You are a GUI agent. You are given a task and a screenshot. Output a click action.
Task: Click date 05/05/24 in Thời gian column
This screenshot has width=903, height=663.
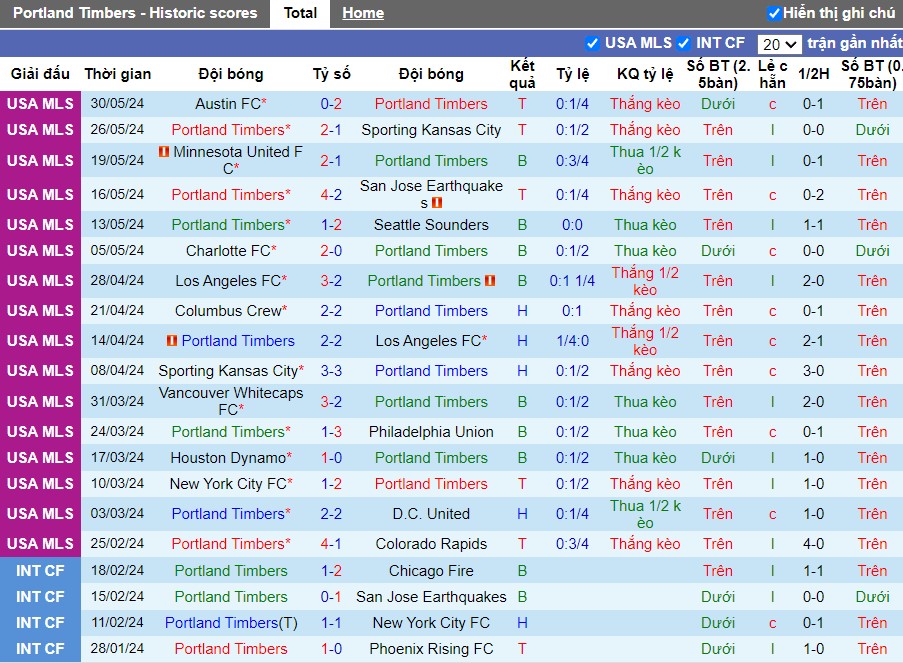pos(117,251)
